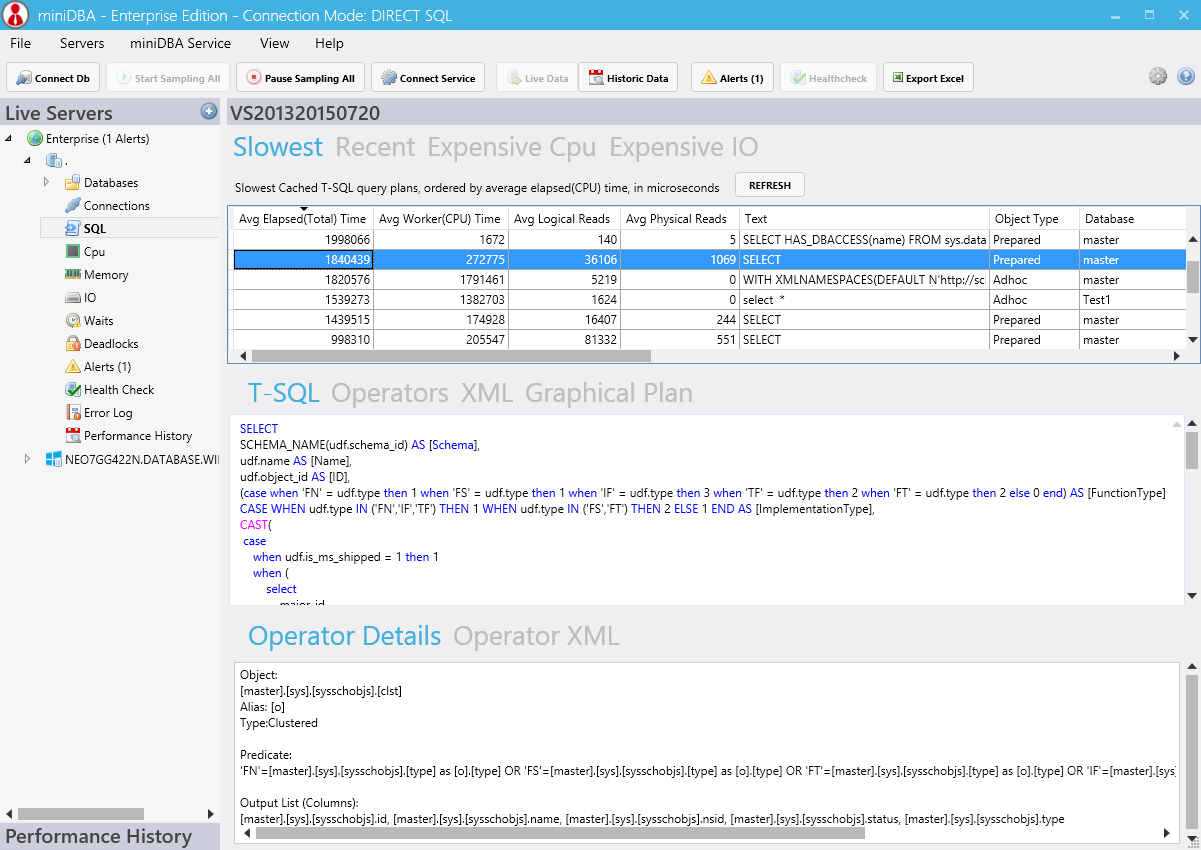This screenshot has height=850, width=1201.
Task: Open settings via the gear icon
Action: (x=1158, y=77)
